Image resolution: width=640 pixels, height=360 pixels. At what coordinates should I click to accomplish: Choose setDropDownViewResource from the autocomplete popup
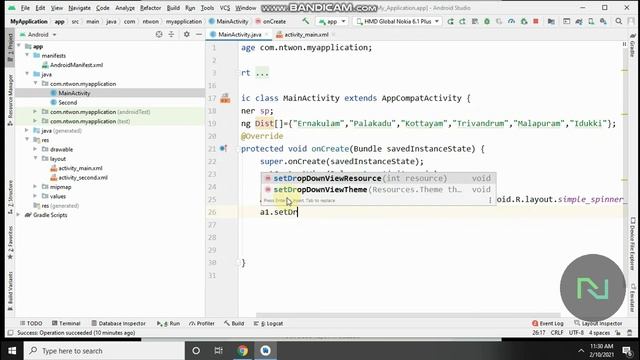click(x=378, y=178)
